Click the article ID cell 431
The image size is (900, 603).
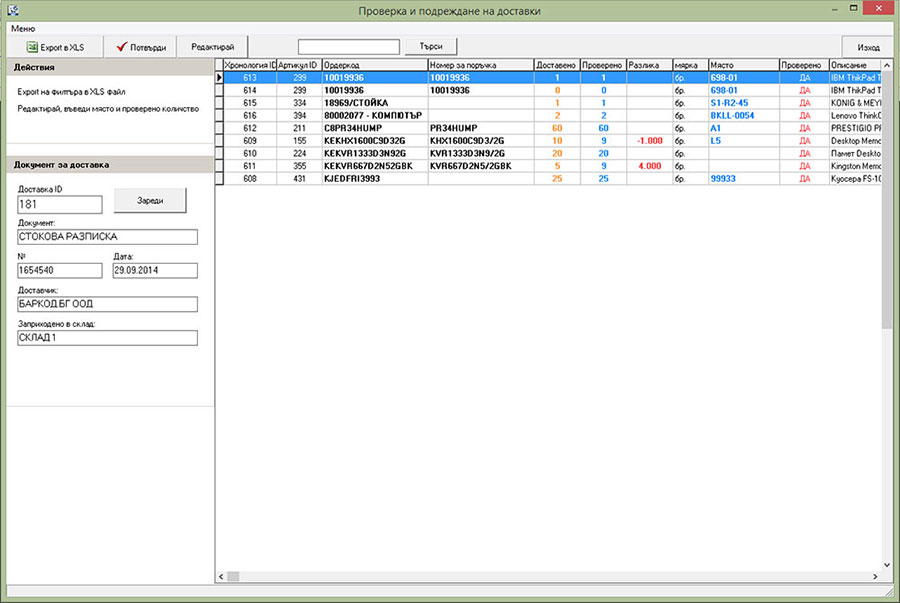pyautogui.click(x=299, y=178)
